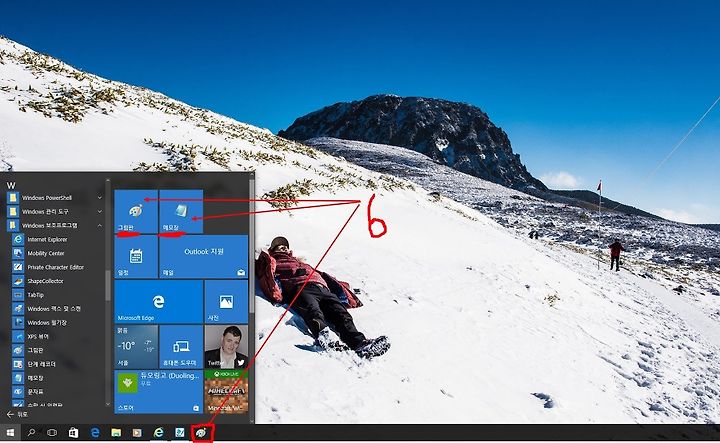
Task: Open the 스토어 Duolingo tile
Action: pyautogui.click(x=158, y=391)
